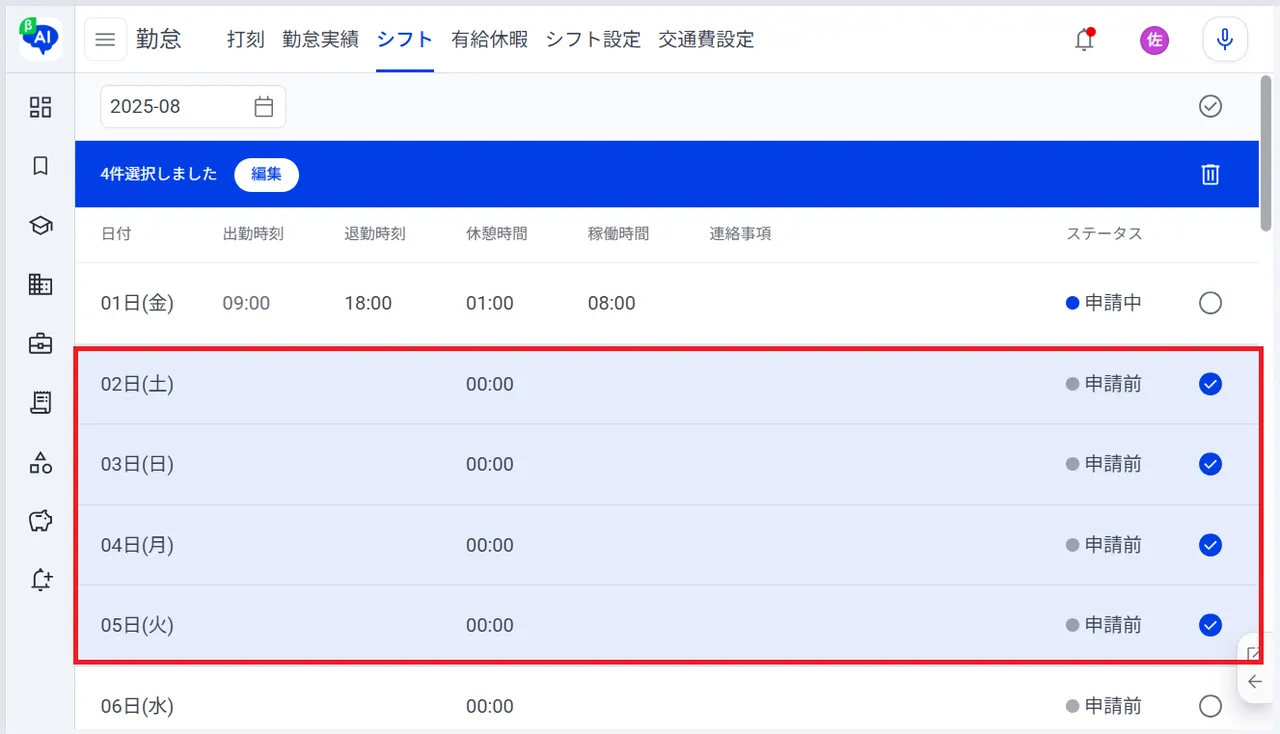Click the 4件選択しました label

pyautogui.click(x=159, y=174)
